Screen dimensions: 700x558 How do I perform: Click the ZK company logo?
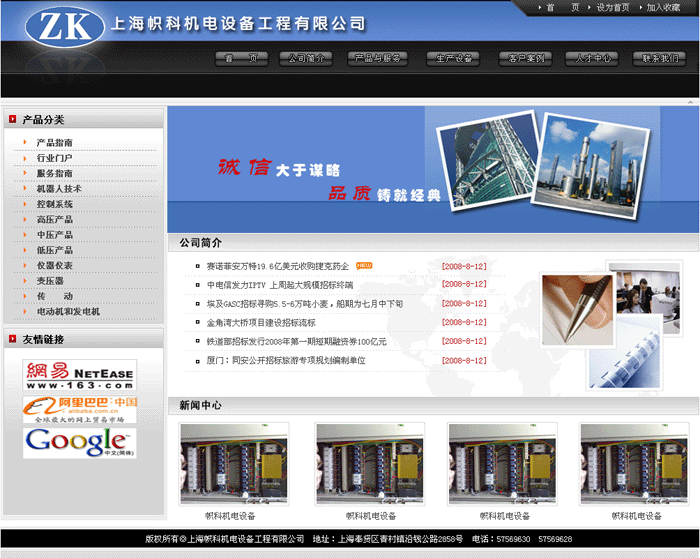pyautogui.click(x=65, y=27)
